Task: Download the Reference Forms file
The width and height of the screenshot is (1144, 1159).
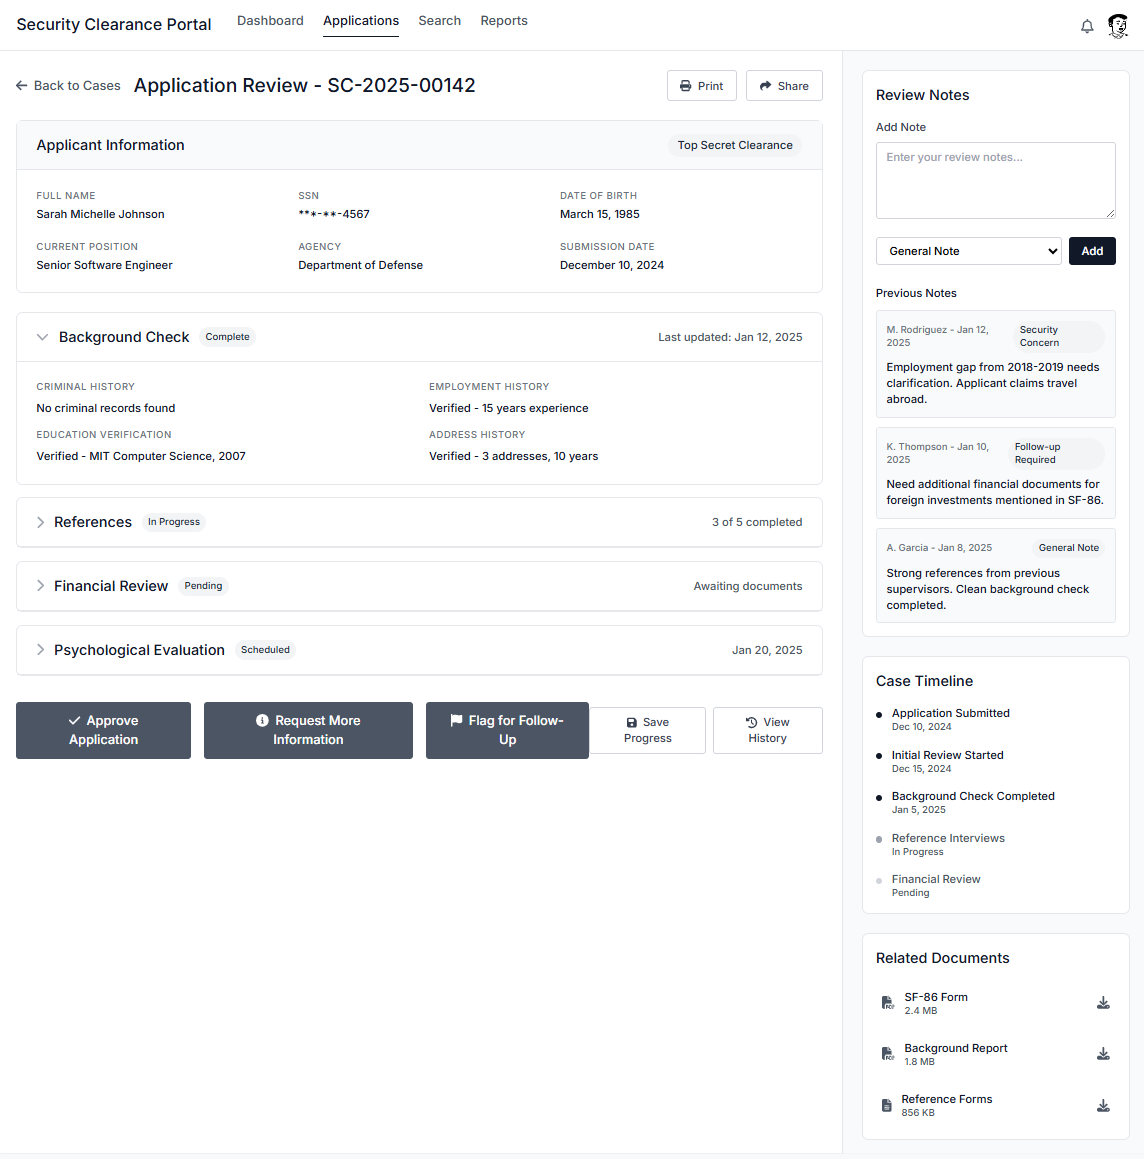Action: click(1103, 1106)
